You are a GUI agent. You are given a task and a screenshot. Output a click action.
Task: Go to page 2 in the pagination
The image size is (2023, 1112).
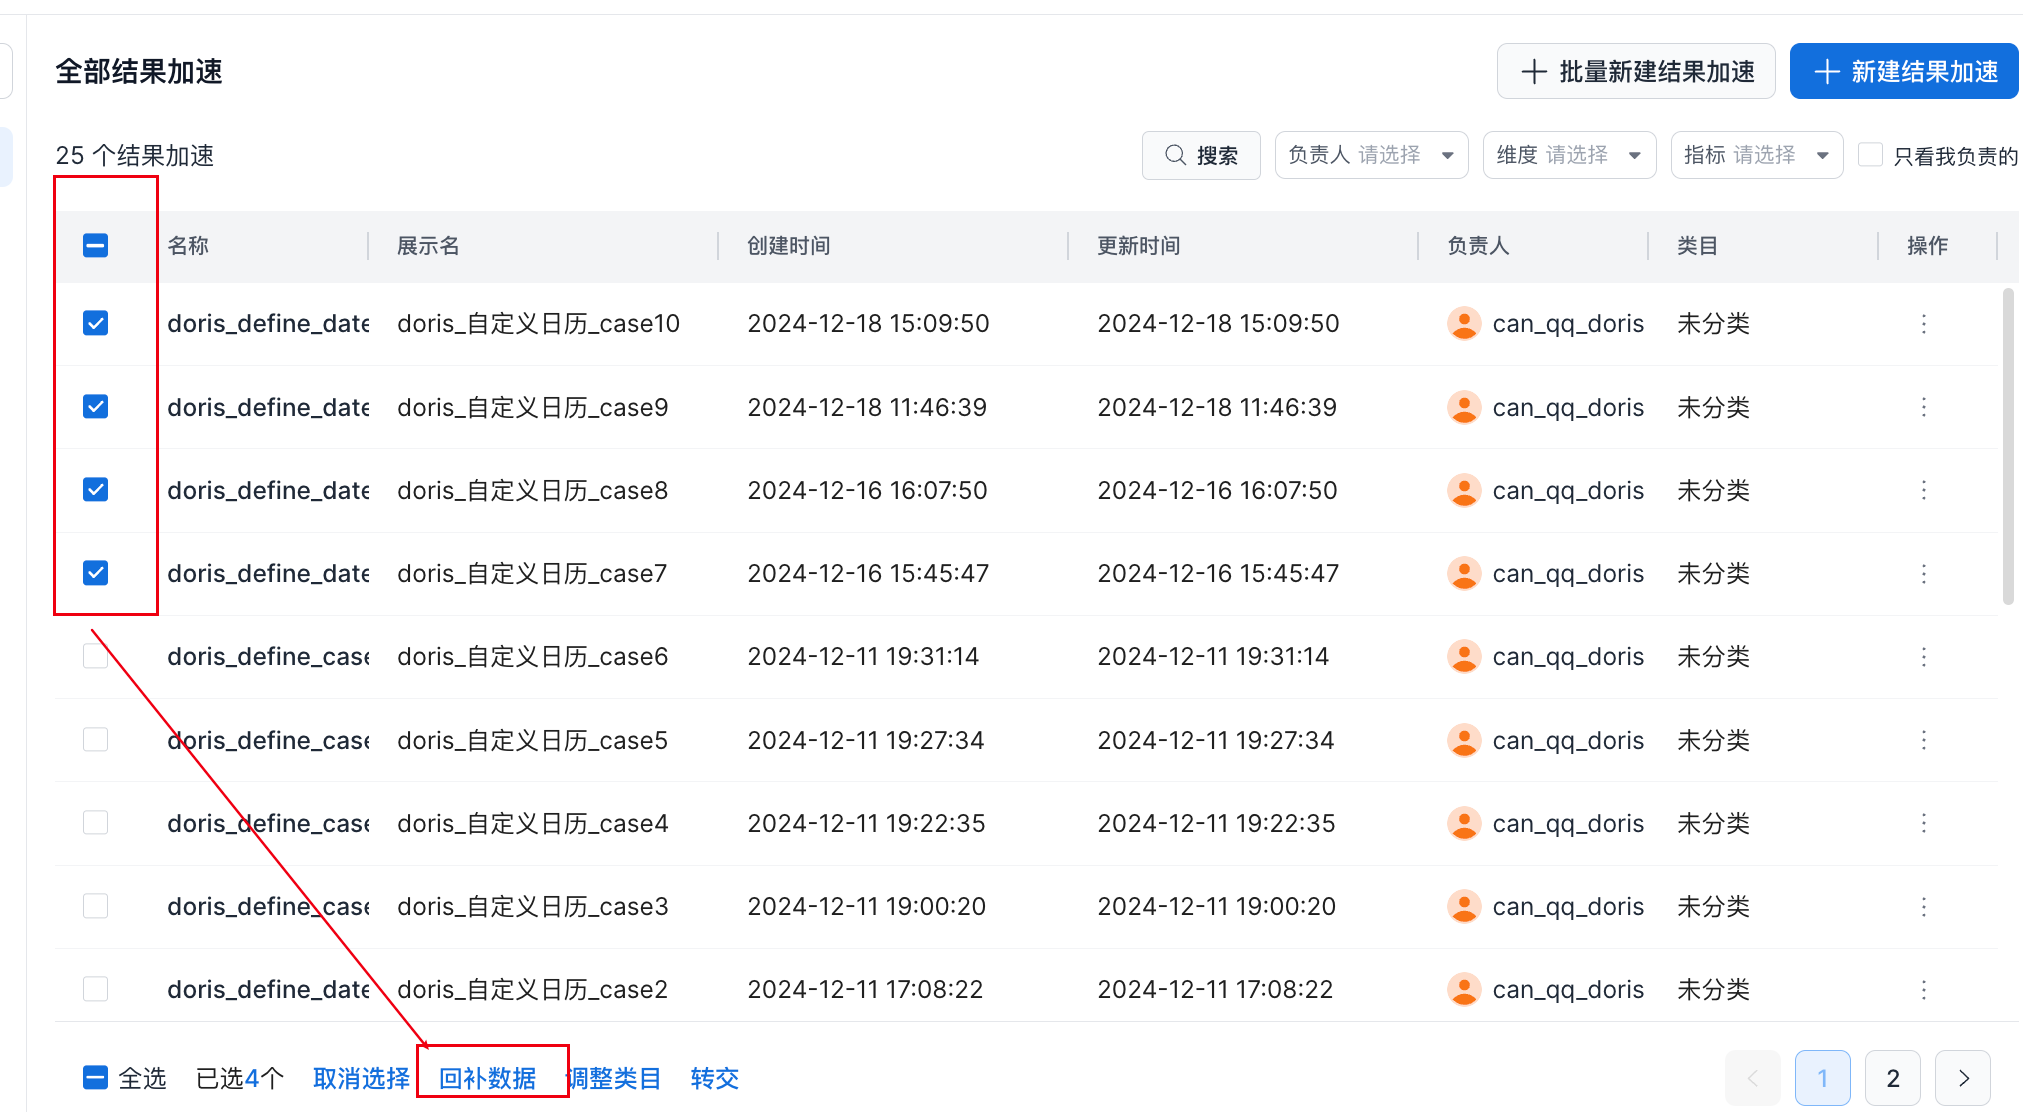1892,1078
